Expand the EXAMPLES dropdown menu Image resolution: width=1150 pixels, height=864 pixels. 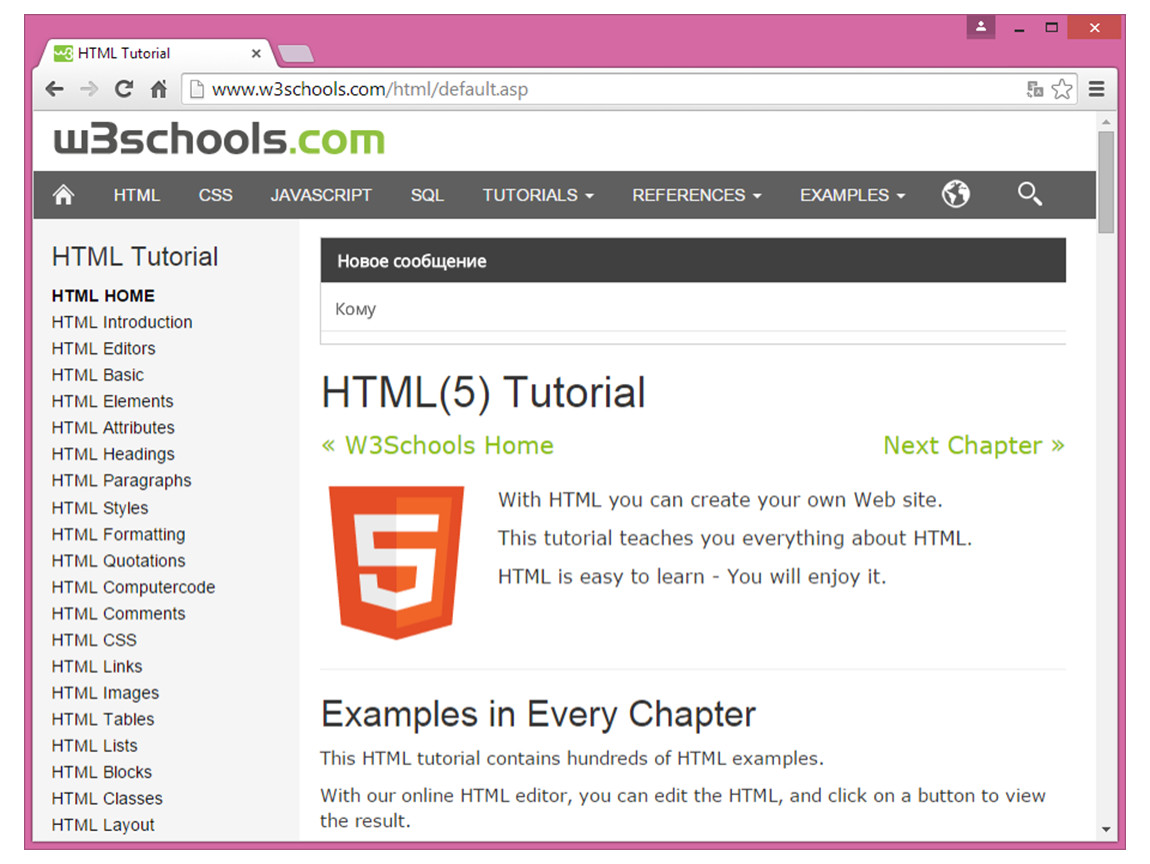click(852, 195)
